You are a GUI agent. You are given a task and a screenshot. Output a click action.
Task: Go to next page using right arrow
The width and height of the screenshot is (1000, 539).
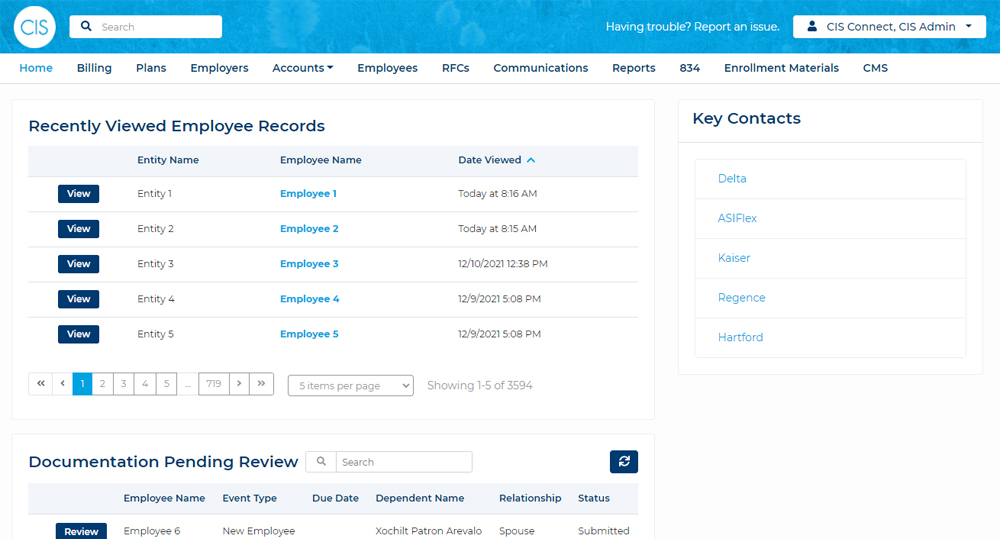239,384
